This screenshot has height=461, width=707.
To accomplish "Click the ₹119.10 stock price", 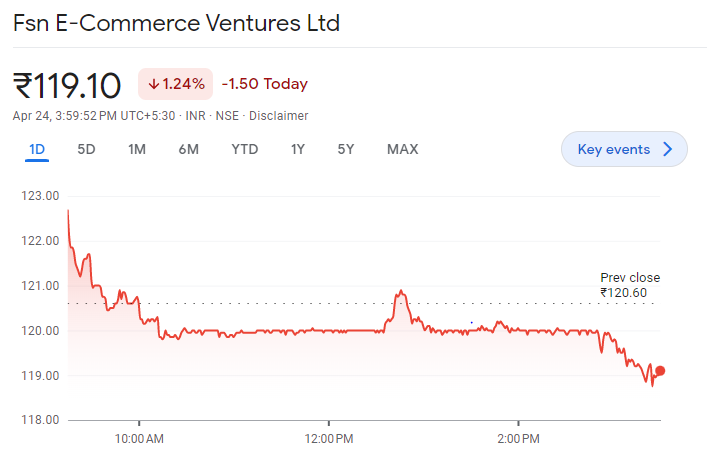I will [x=67, y=84].
